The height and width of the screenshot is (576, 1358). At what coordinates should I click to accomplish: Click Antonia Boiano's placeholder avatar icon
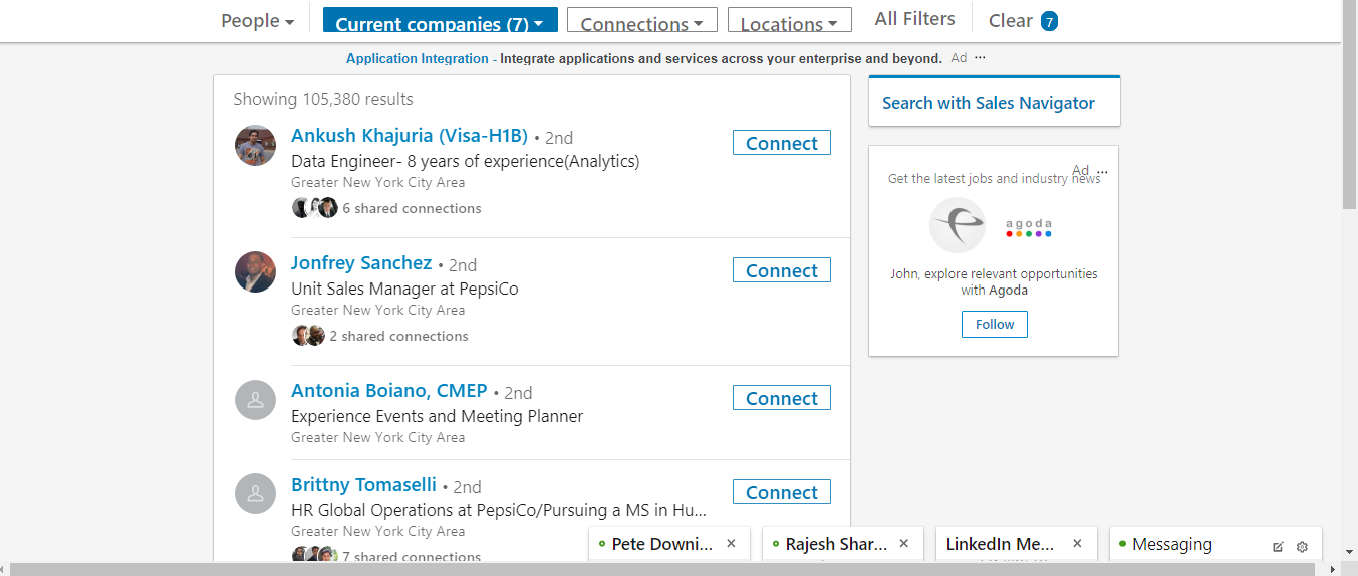point(255,400)
